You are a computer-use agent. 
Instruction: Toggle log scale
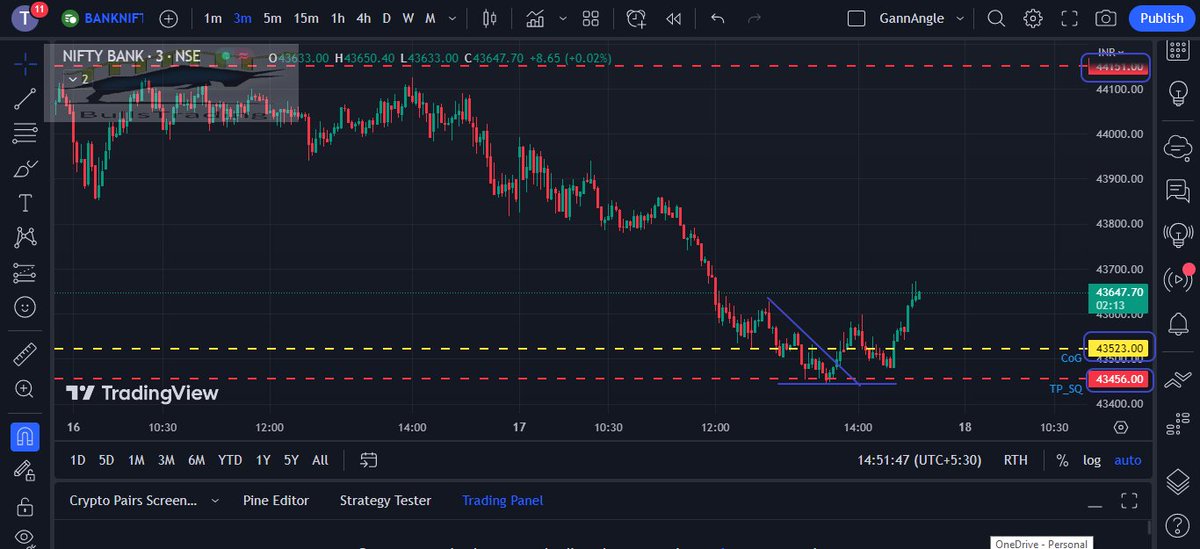pos(1092,460)
